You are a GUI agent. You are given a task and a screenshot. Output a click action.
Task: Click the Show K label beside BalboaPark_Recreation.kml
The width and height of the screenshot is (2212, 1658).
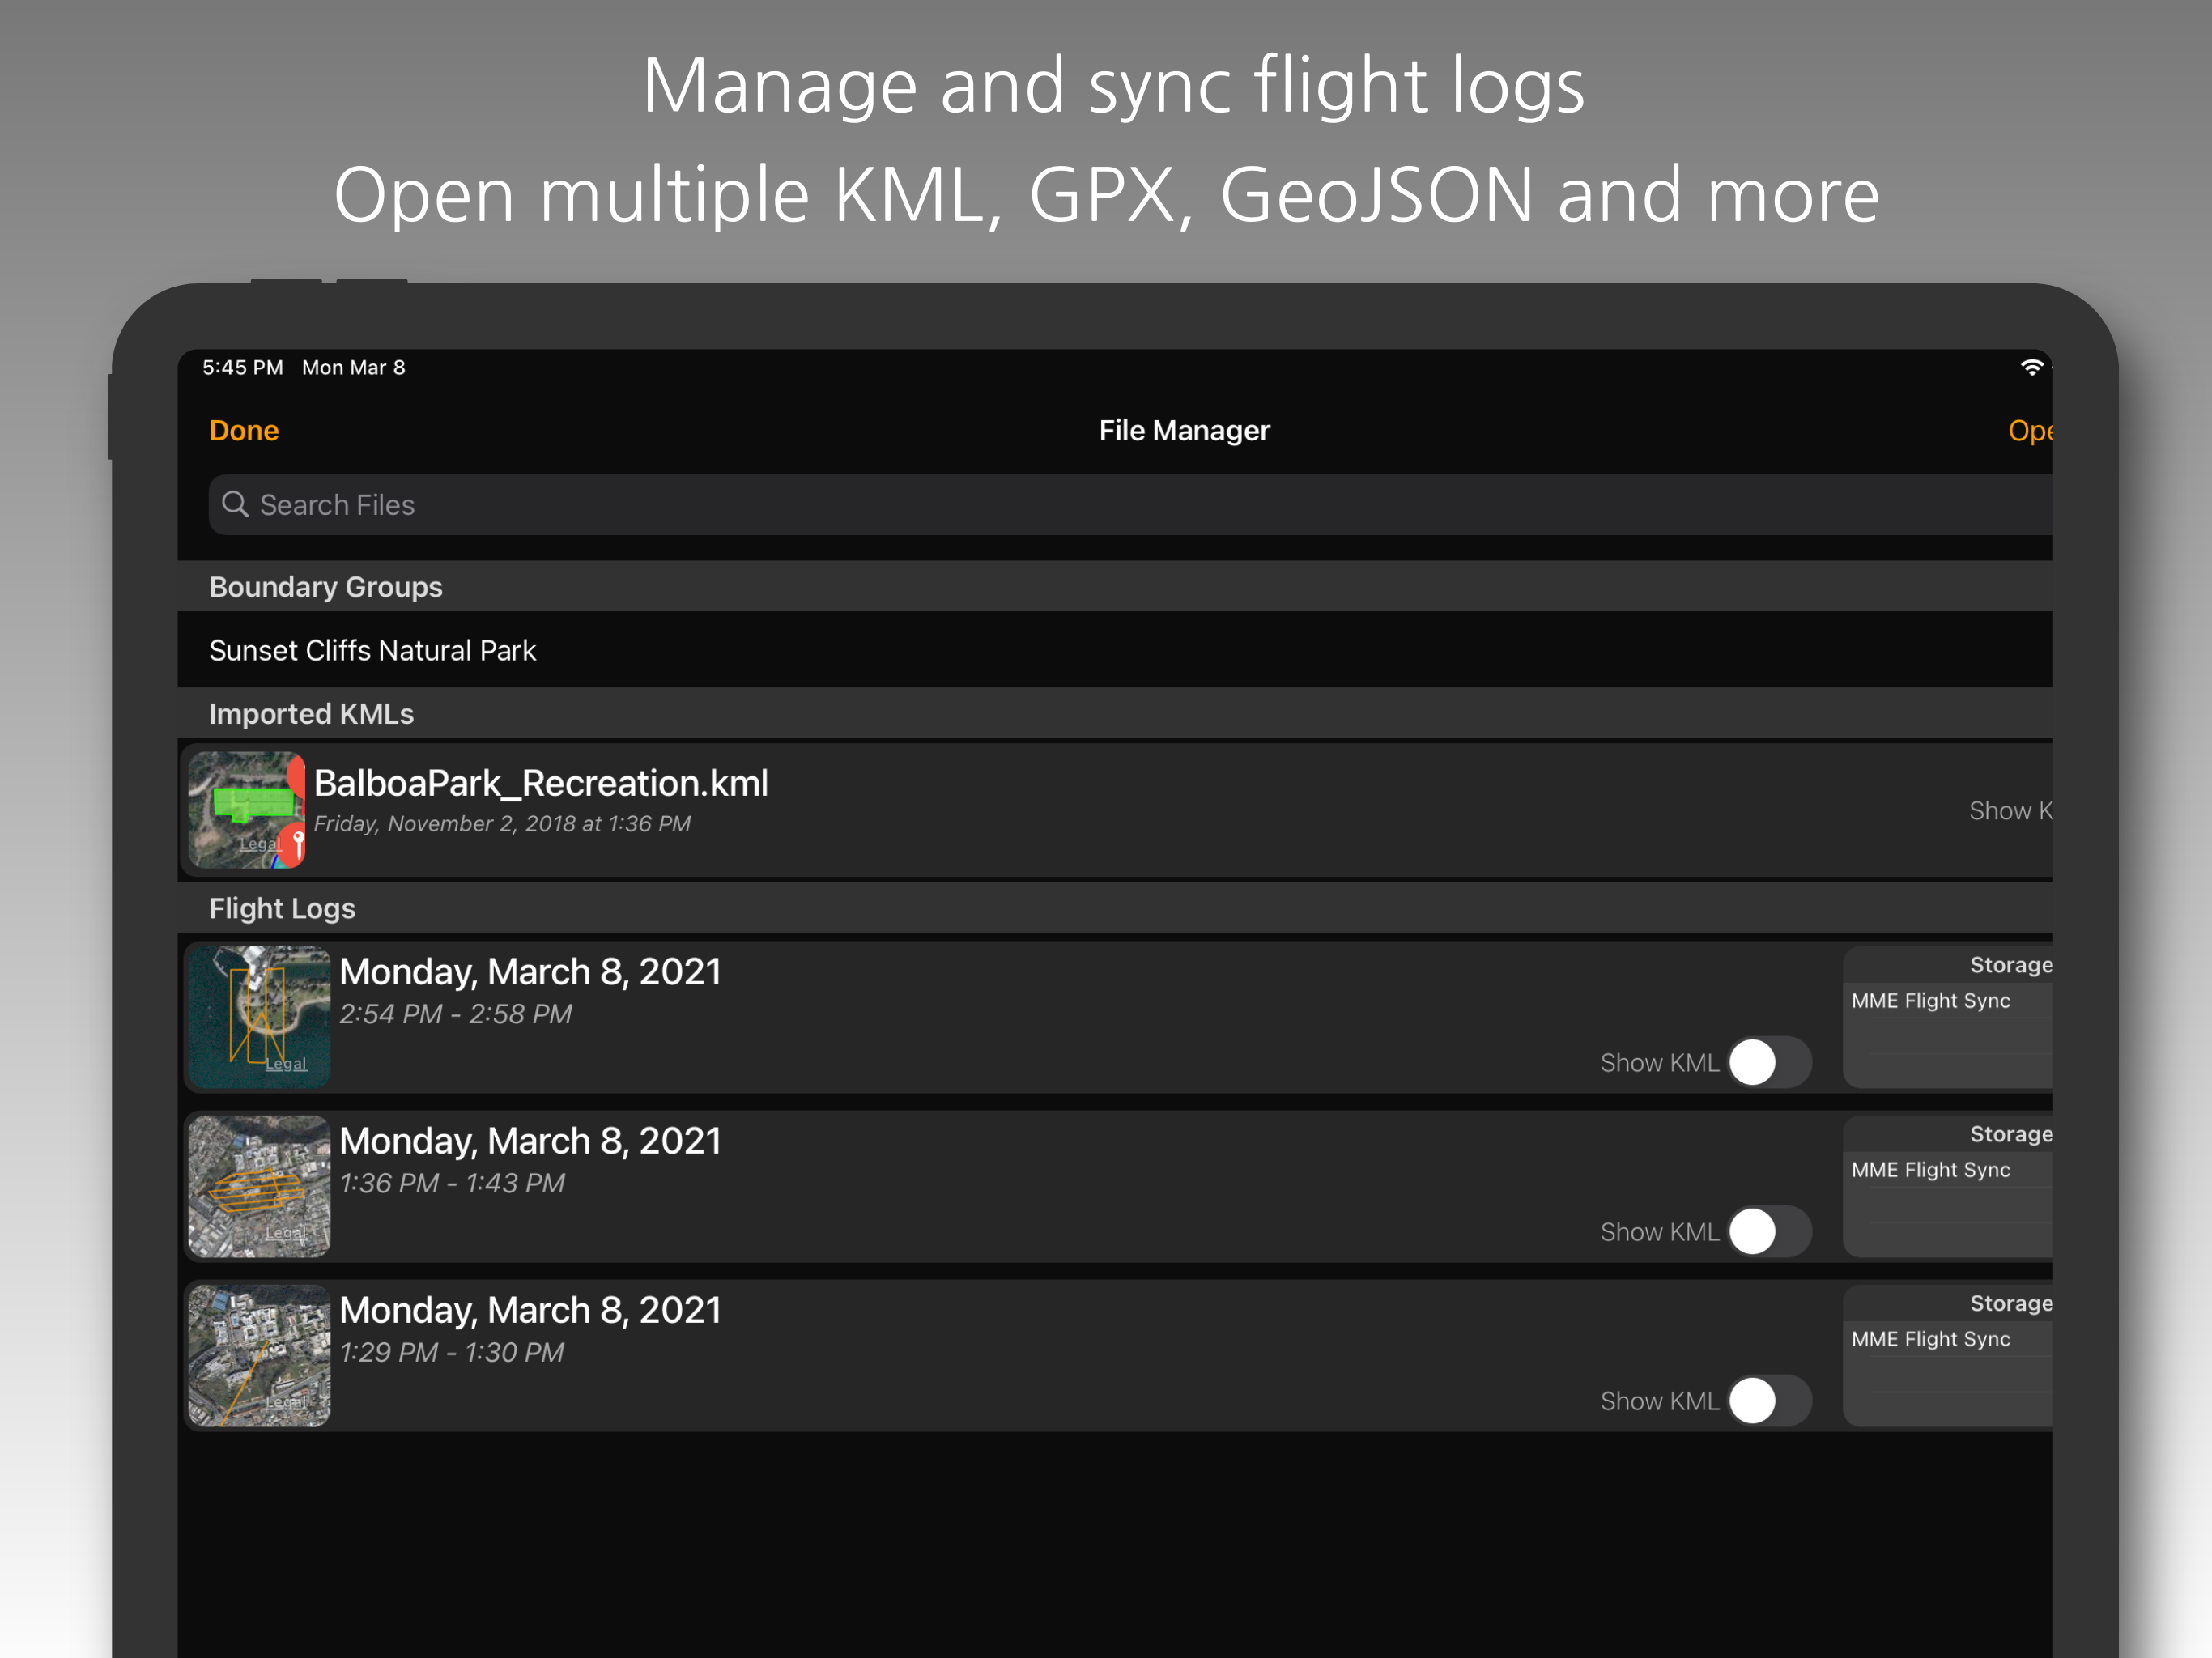click(x=2010, y=810)
